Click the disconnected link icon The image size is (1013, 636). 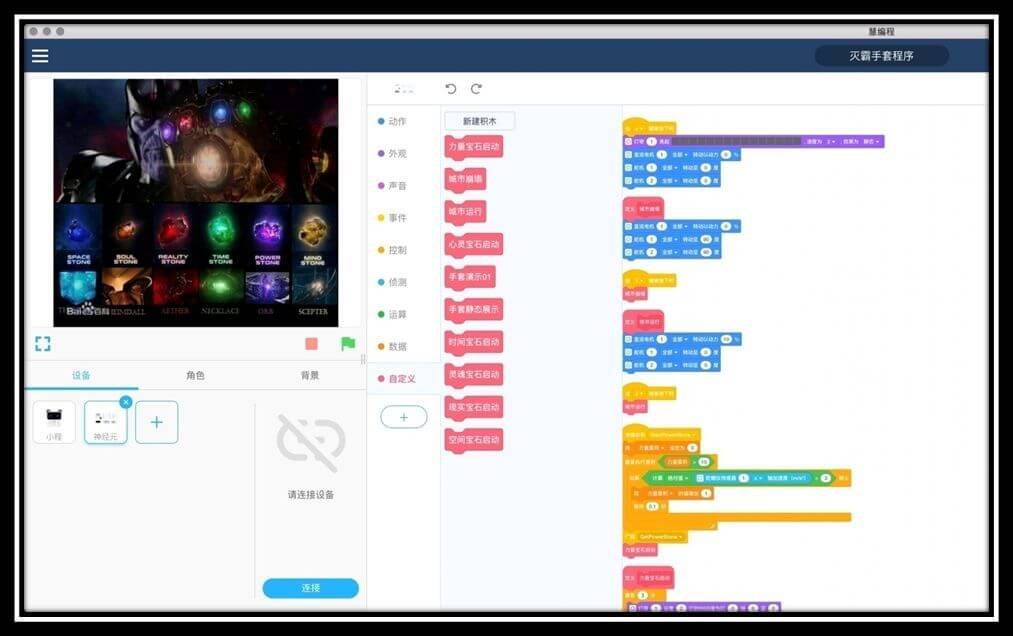click(x=311, y=443)
